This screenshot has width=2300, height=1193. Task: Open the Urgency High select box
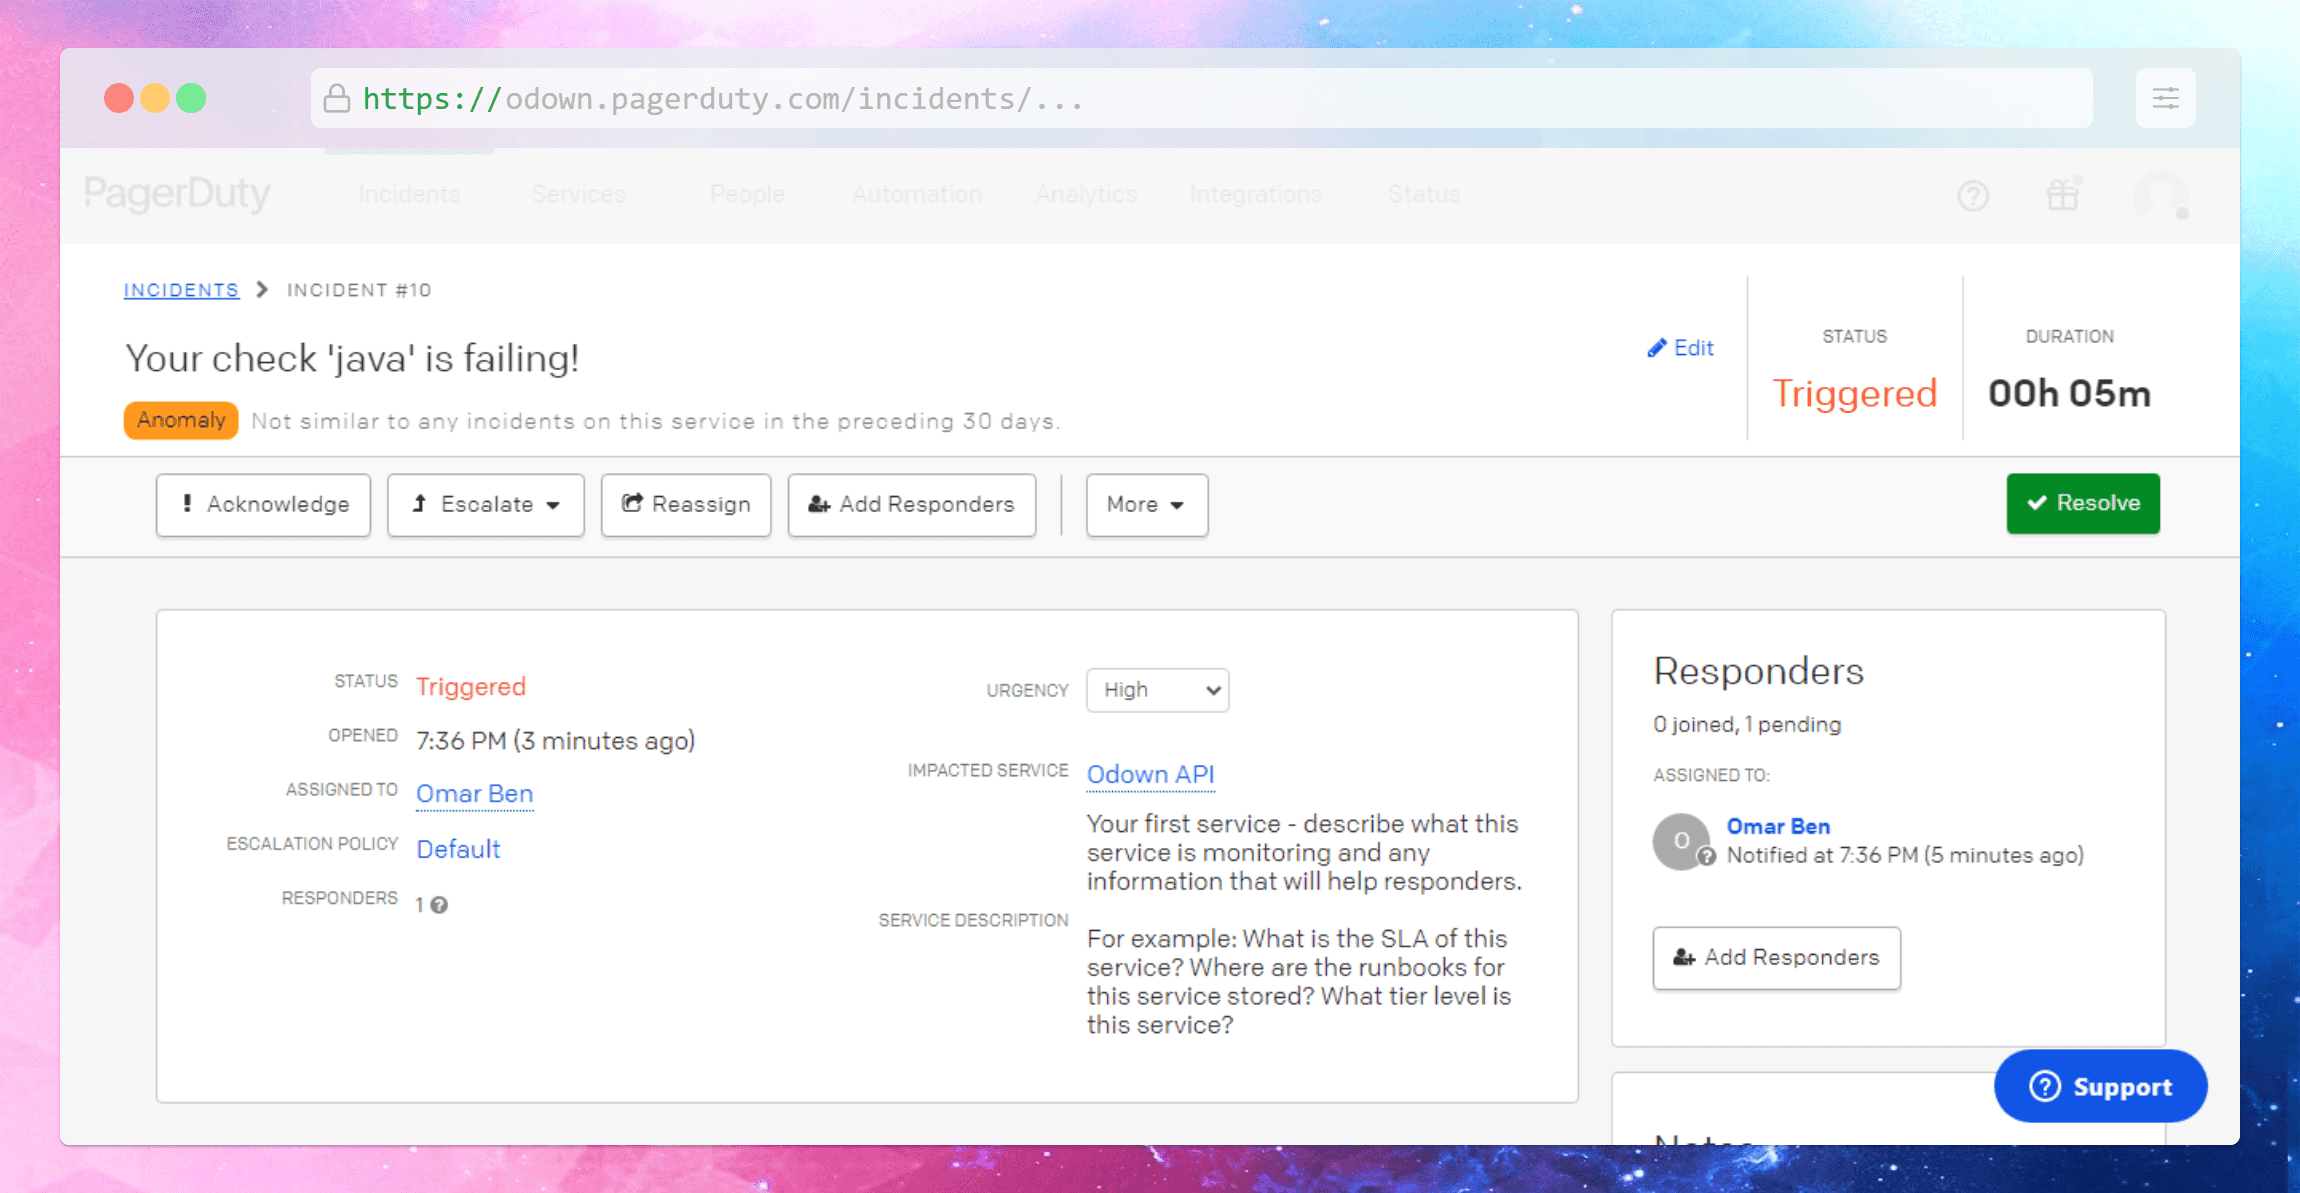click(x=1157, y=690)
